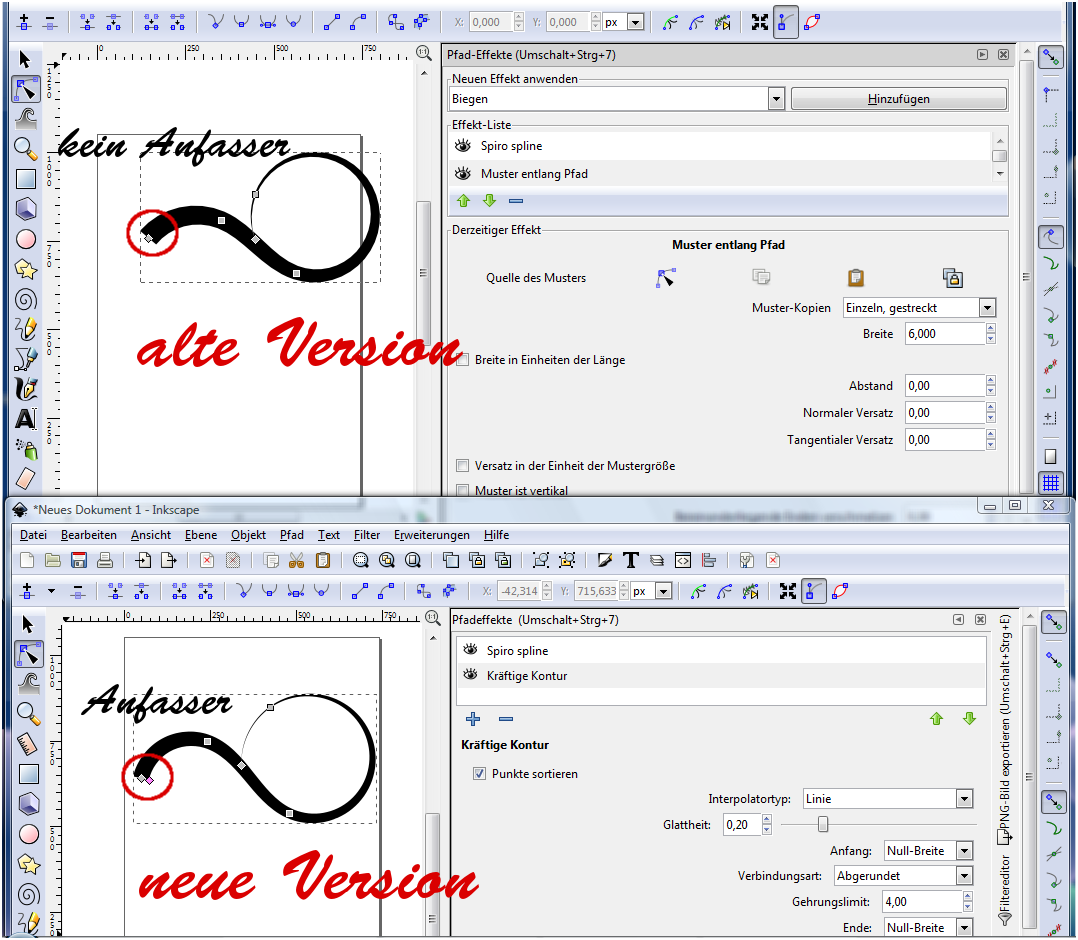The image size is (1078, 940).
Task: Select 'Muster entlang Pfad' row in Effekt-Liste
Action: 720,173
